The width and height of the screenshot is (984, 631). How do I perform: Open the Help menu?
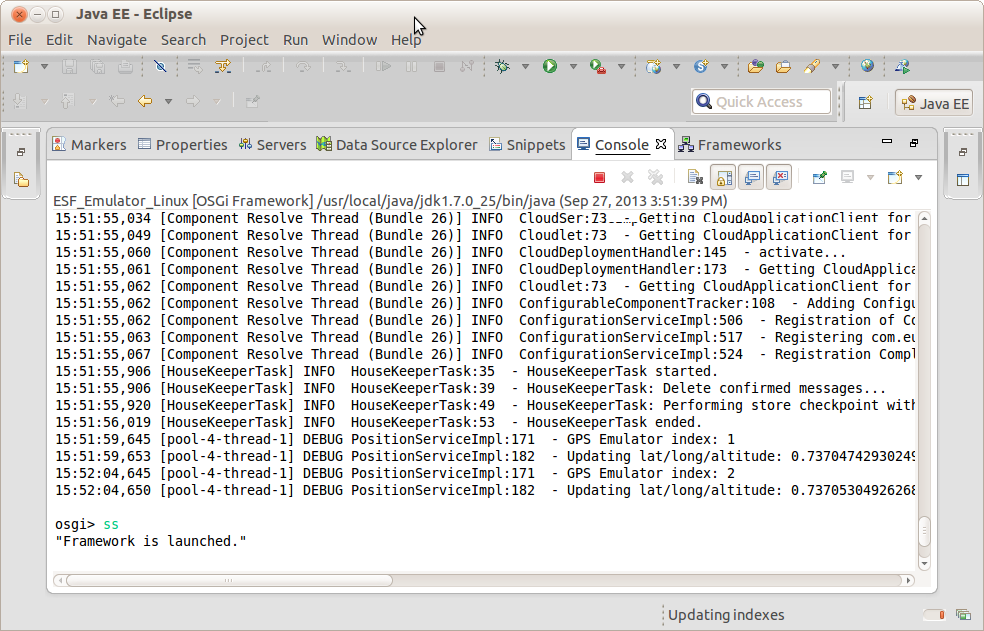point(406,40)
